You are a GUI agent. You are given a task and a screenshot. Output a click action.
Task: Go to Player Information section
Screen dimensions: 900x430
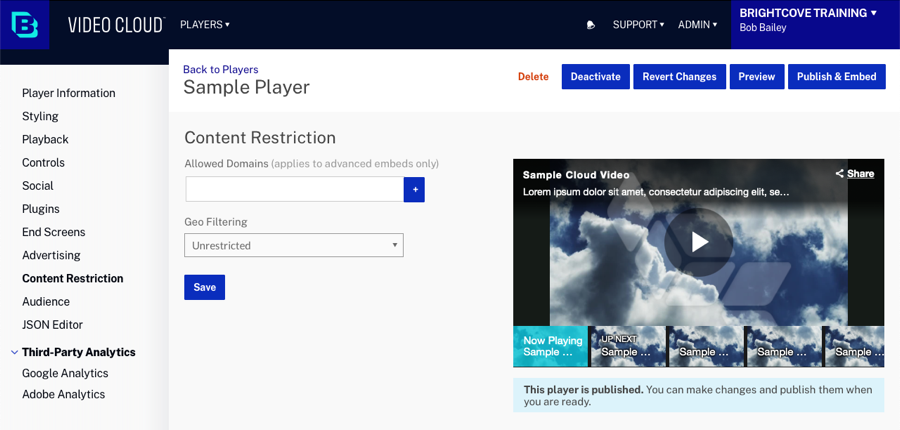coord(69,93)
